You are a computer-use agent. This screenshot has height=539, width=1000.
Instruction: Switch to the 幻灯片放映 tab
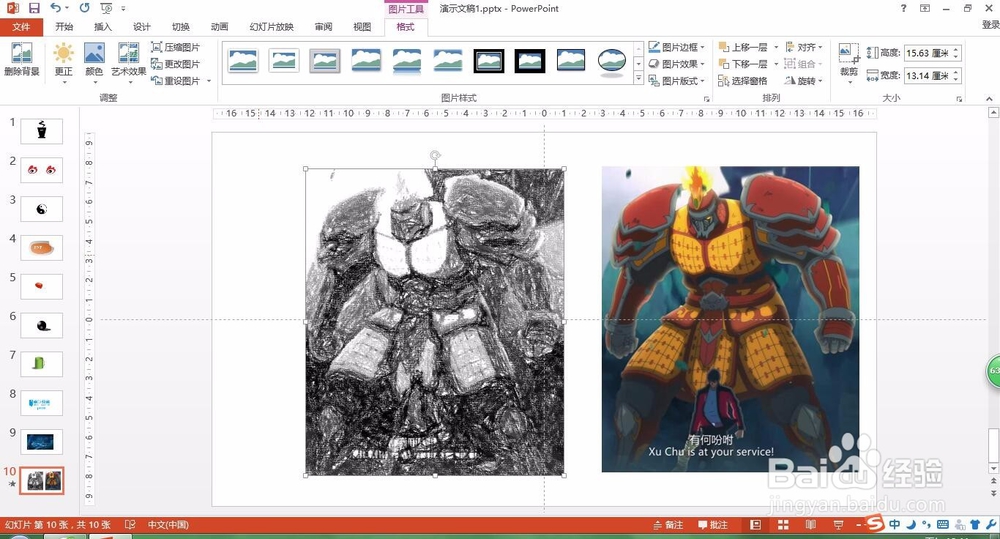pyautogui.click(x=272, y=27)
